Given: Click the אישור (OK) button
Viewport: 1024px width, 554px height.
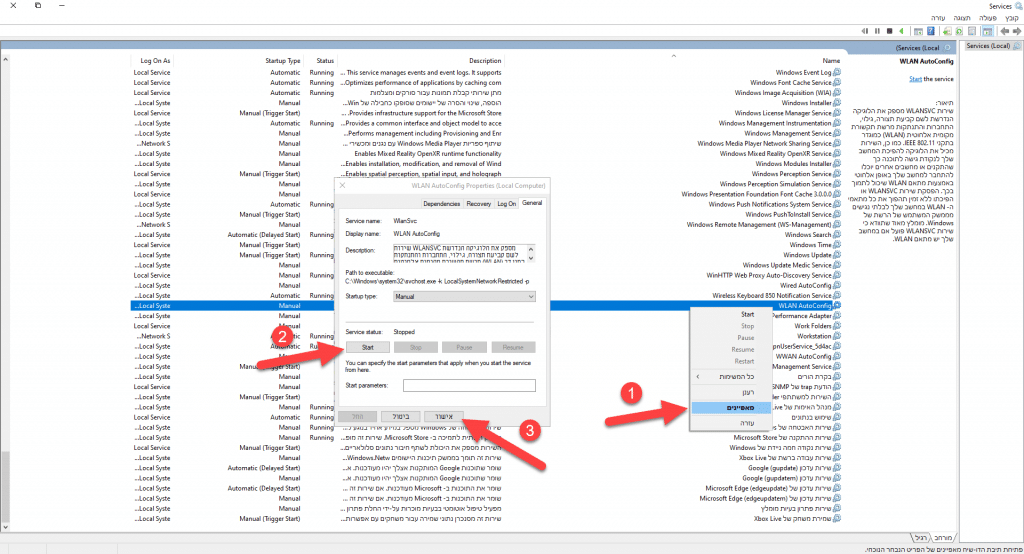Looking at the screenshot, I should pyautogui.click(x=443, y=417).
